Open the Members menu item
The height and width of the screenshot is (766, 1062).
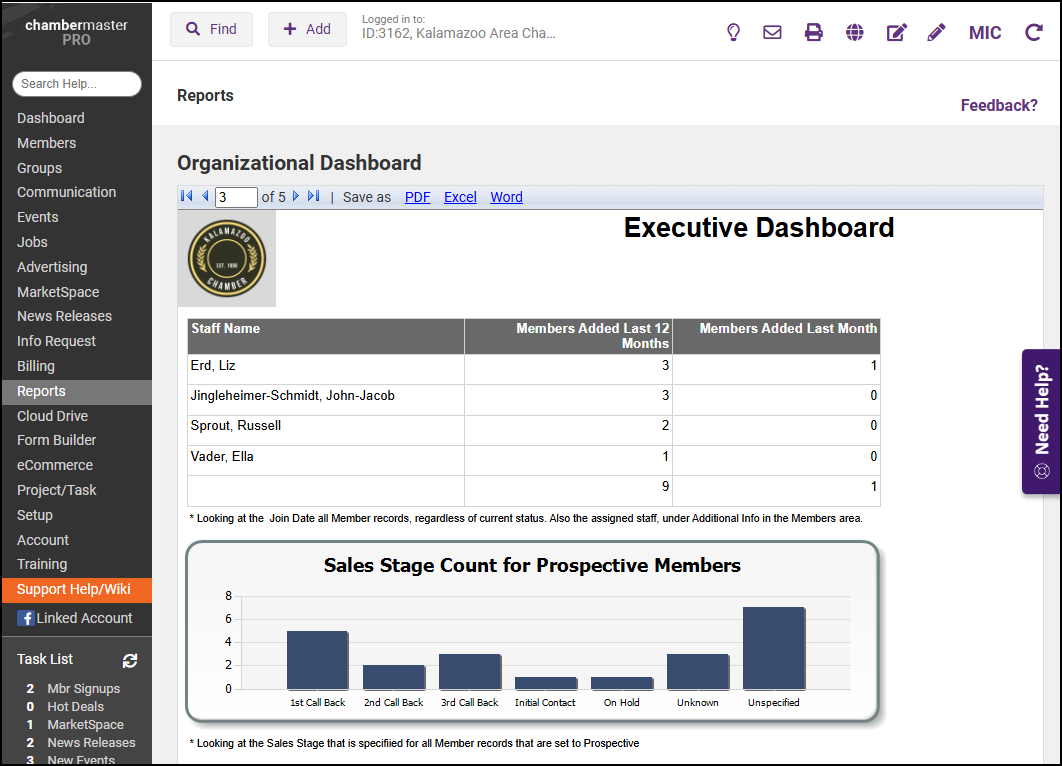46,143
